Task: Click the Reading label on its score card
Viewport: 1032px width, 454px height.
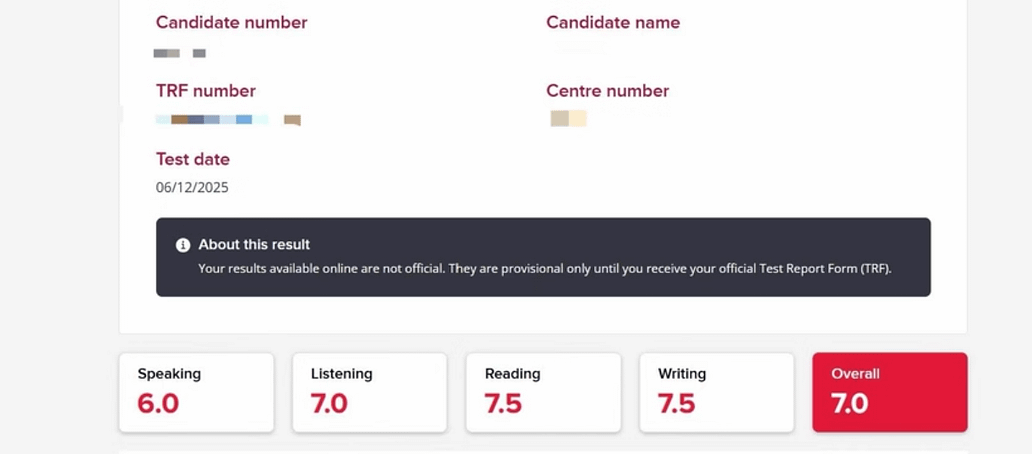Action: [512, 374]
